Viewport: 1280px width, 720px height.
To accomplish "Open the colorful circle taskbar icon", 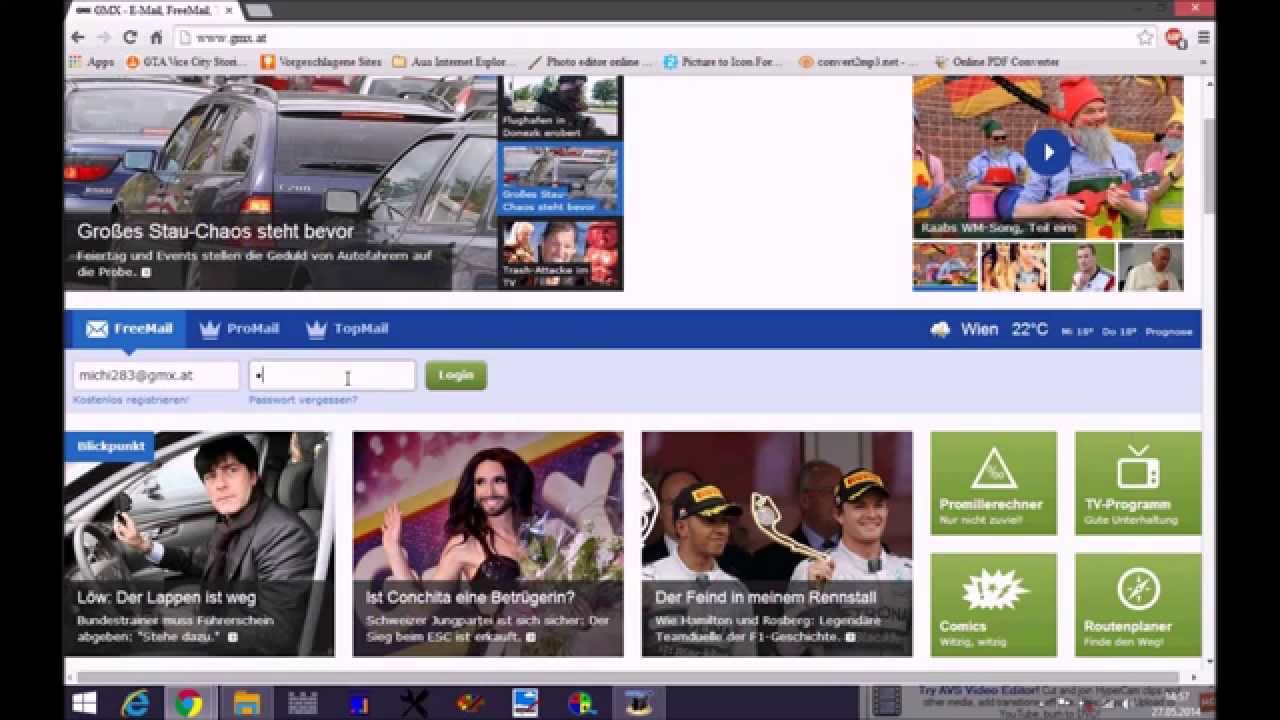I will [581, 703].
